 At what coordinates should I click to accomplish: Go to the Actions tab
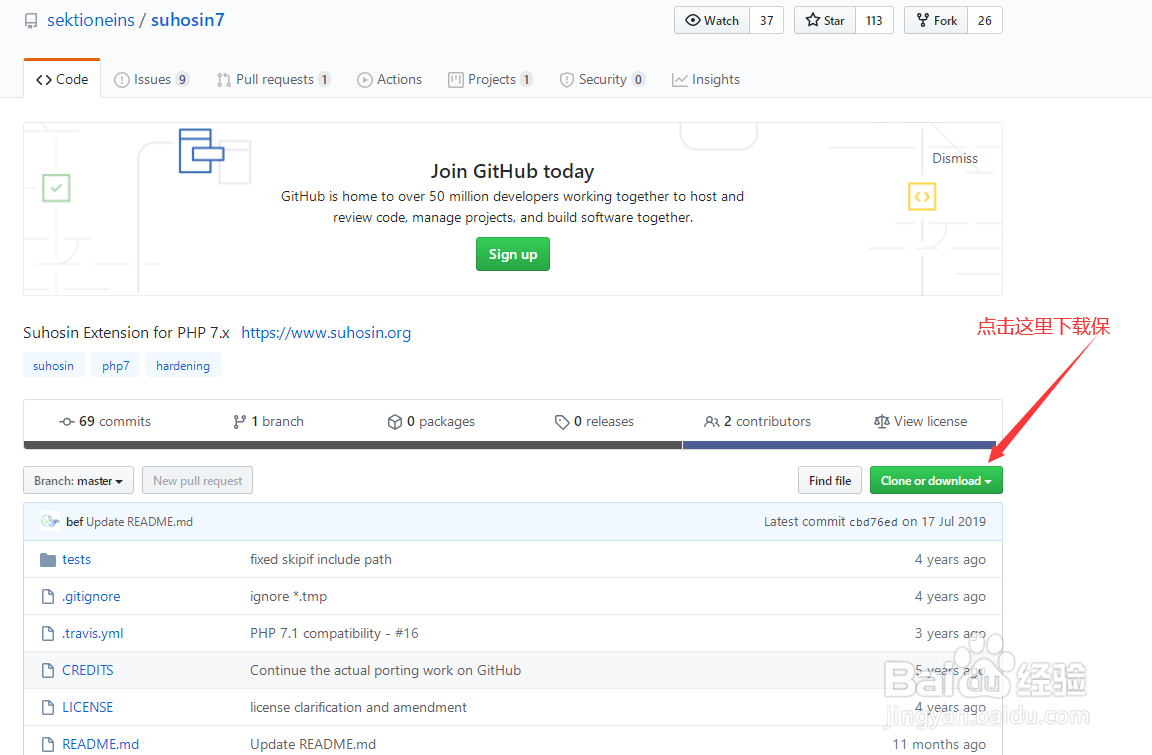coord(389,79)
